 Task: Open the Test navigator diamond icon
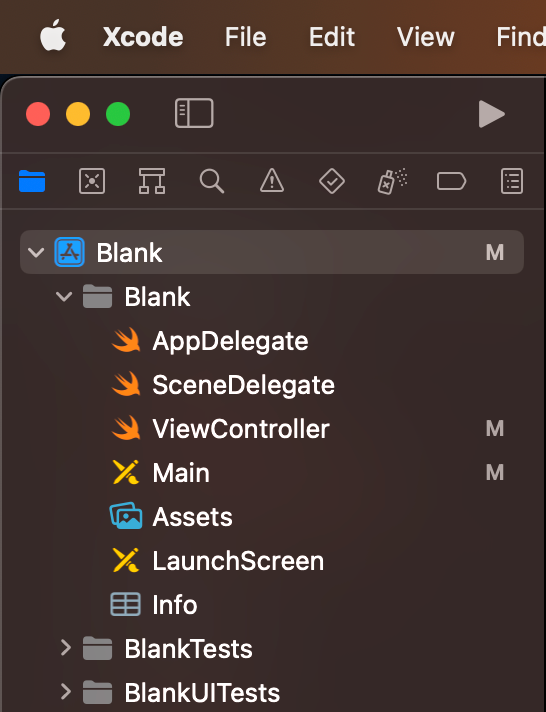coord(332,181)
